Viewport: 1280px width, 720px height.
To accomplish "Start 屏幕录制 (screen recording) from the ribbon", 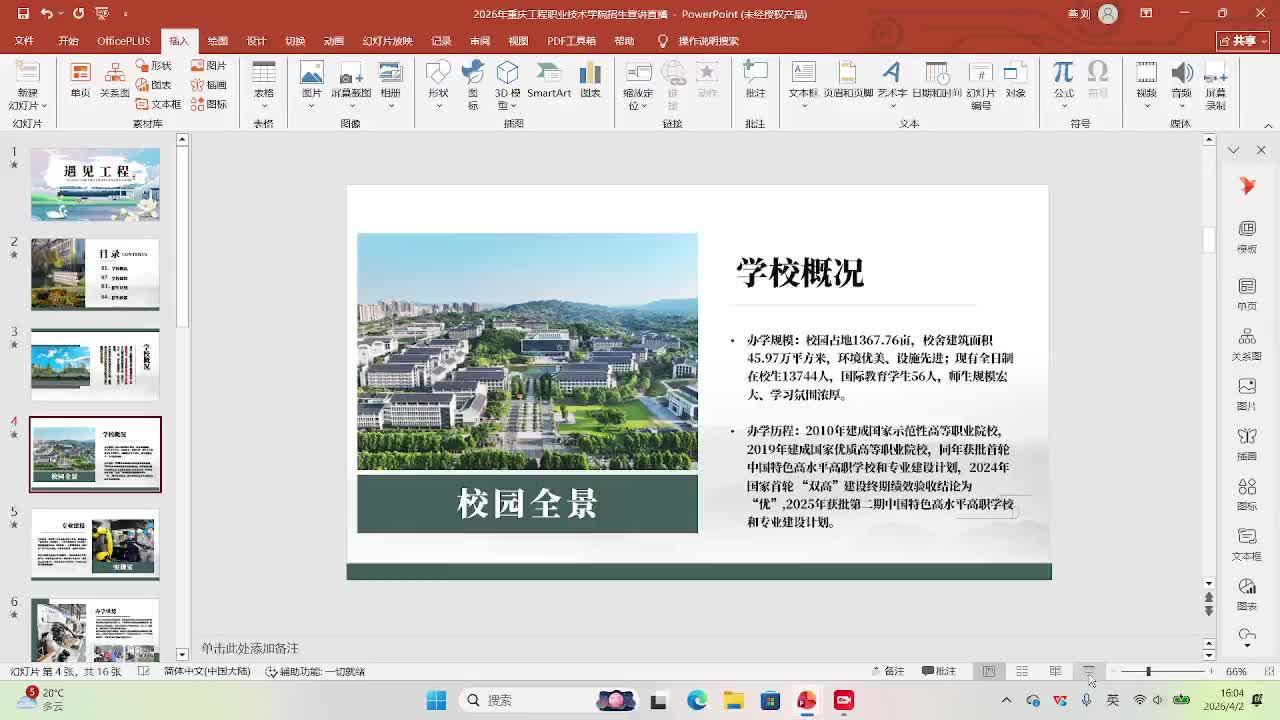I will tap(1215, 80).
